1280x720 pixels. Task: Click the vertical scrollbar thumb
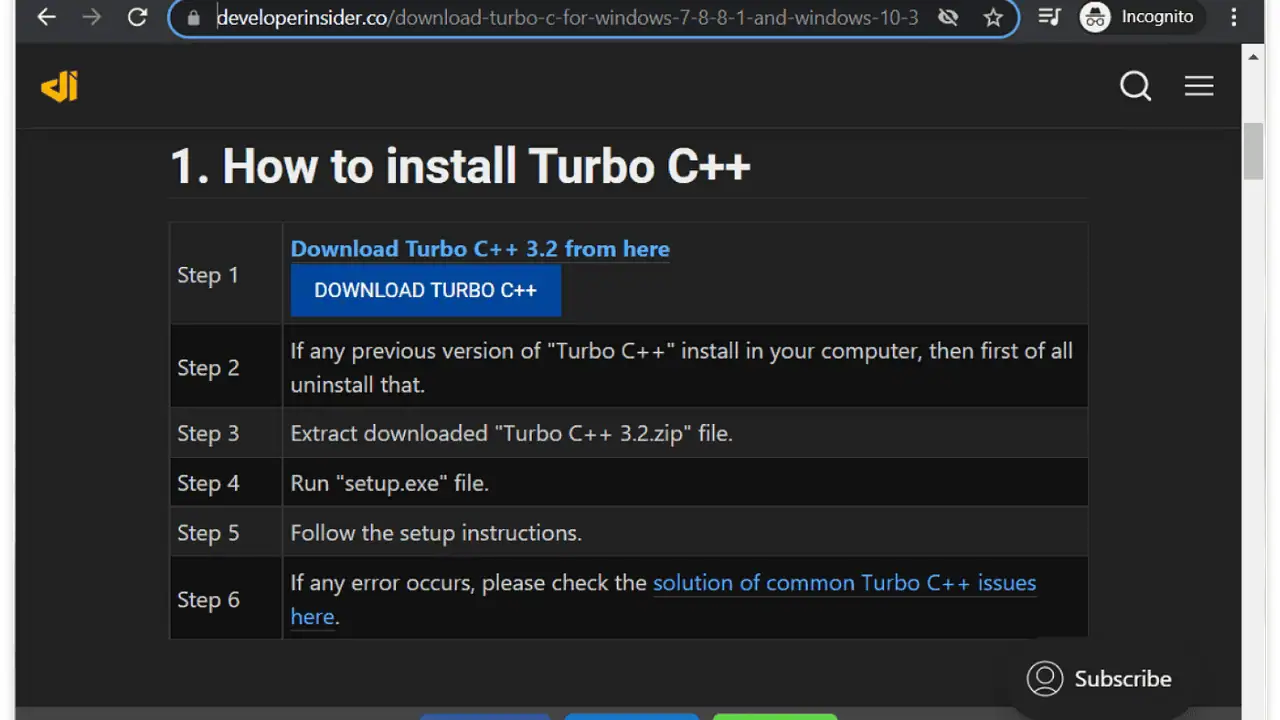(x=1253, y=151)
